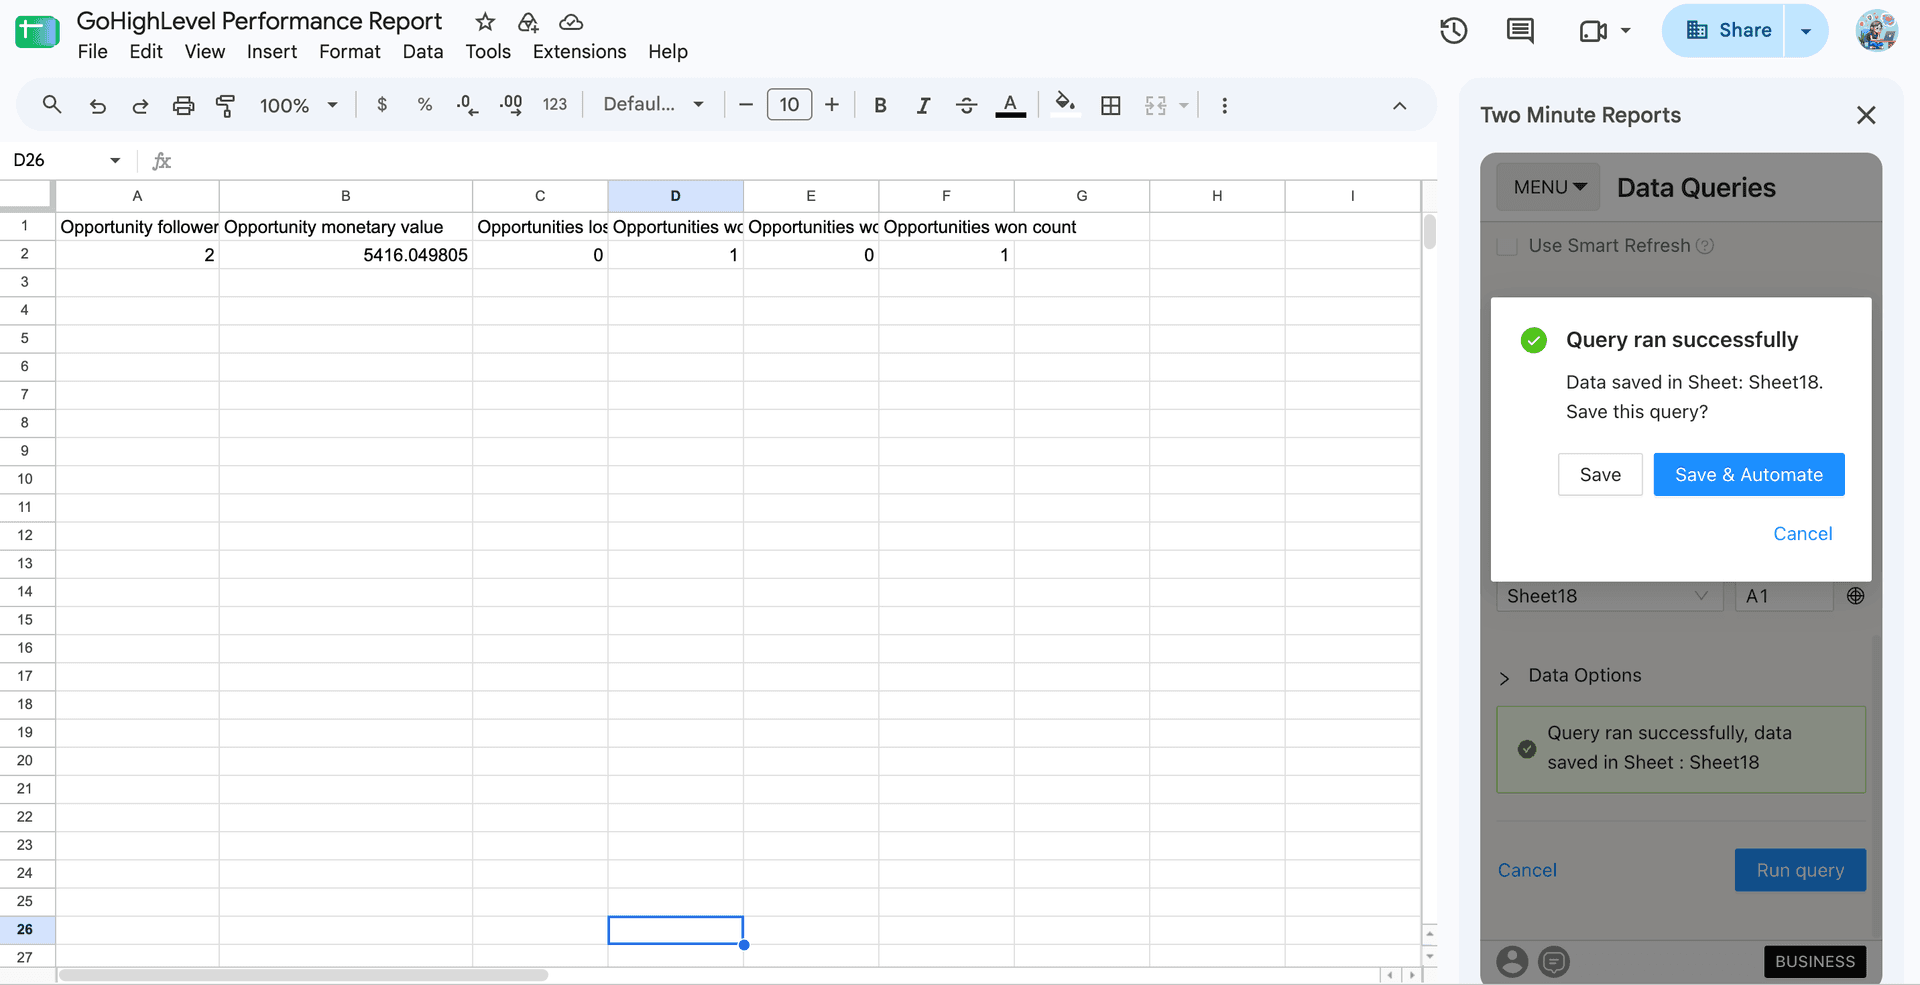
Task: Open the fill color picker
Action: [1065, 104]
